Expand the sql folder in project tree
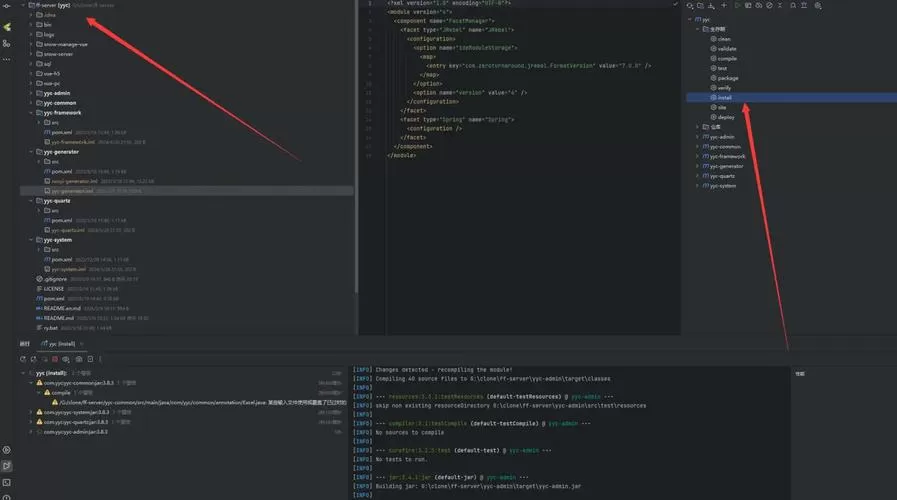 click(31, 64)
